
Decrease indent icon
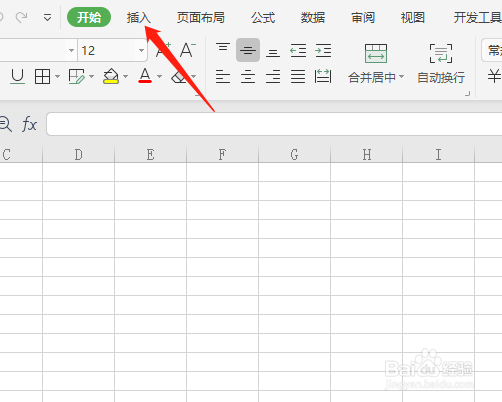(298, 50)
